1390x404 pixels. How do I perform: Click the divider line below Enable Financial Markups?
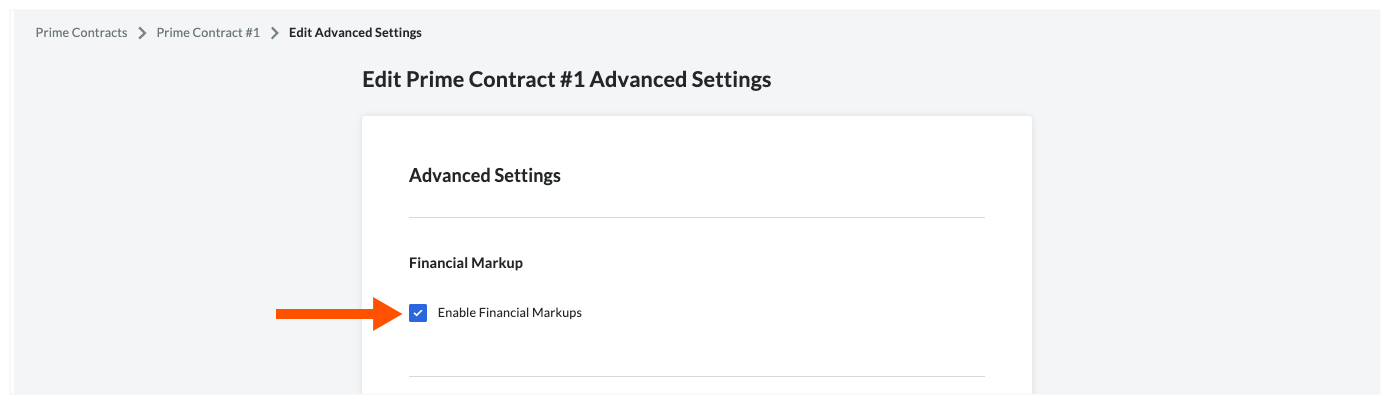click(x=697, y=376)
